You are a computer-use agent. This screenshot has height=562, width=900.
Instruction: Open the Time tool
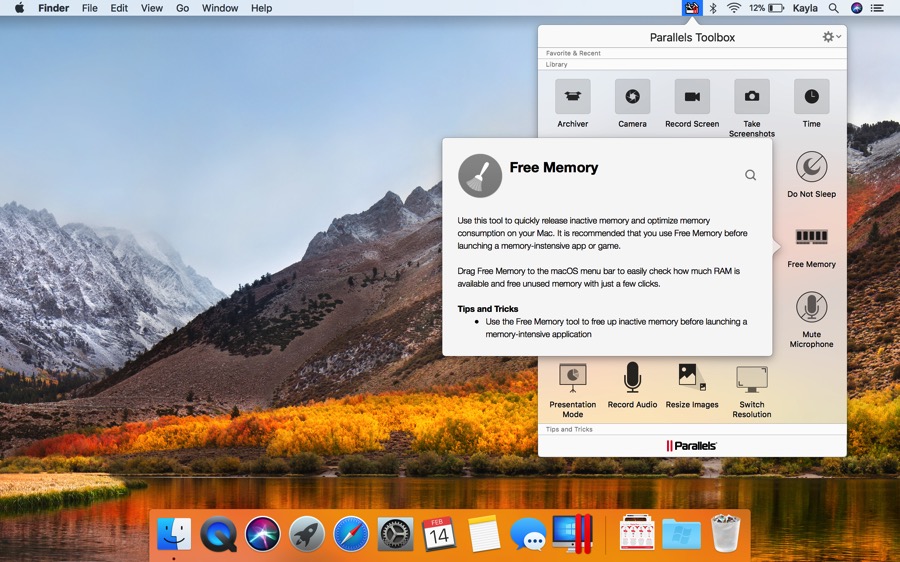tap(811, 97)
